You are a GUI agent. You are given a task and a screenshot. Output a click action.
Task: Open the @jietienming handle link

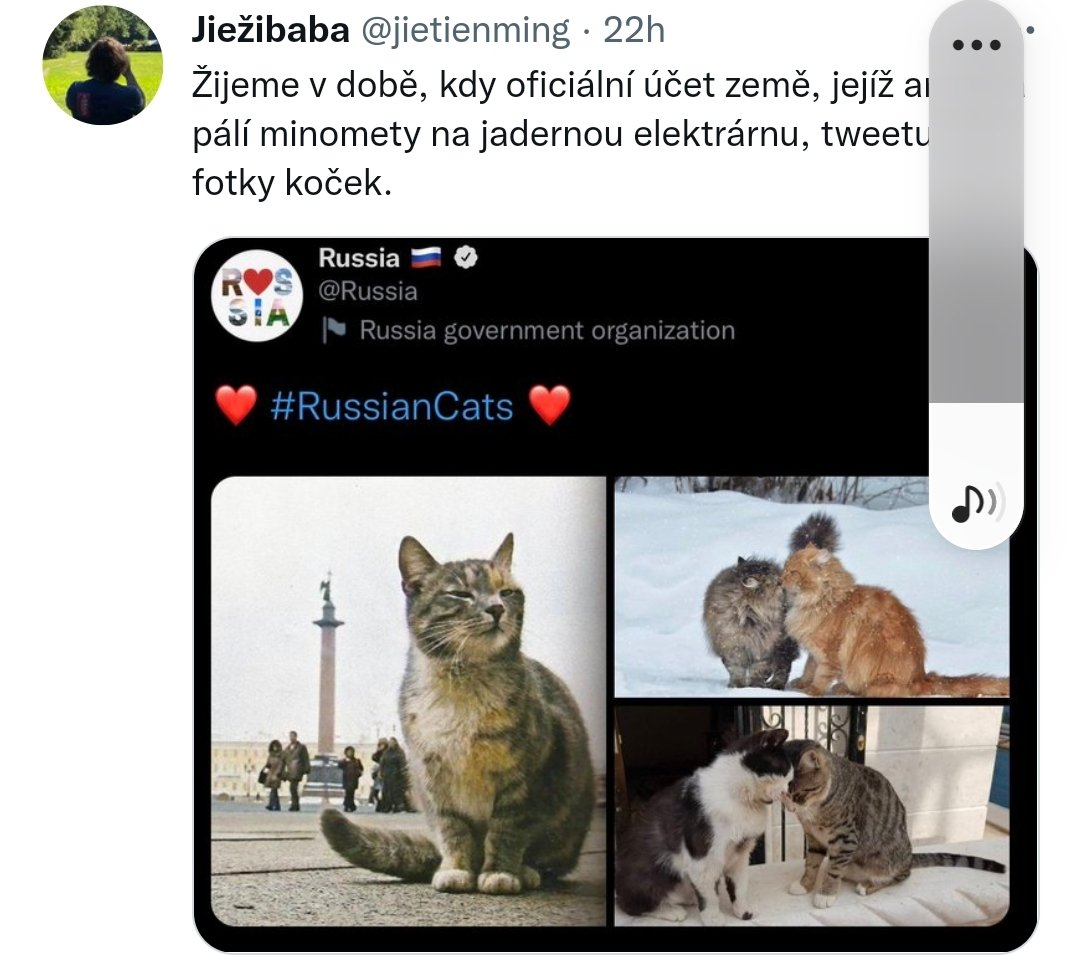tap(465, 30)
